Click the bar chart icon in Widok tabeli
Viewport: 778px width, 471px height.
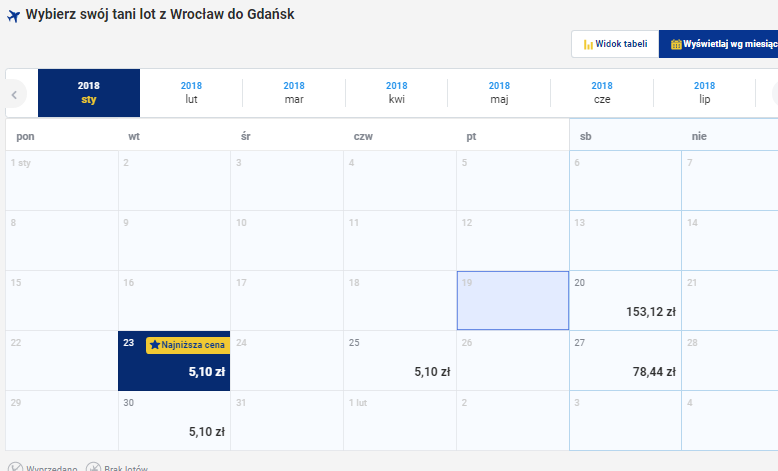coord(588,45)
